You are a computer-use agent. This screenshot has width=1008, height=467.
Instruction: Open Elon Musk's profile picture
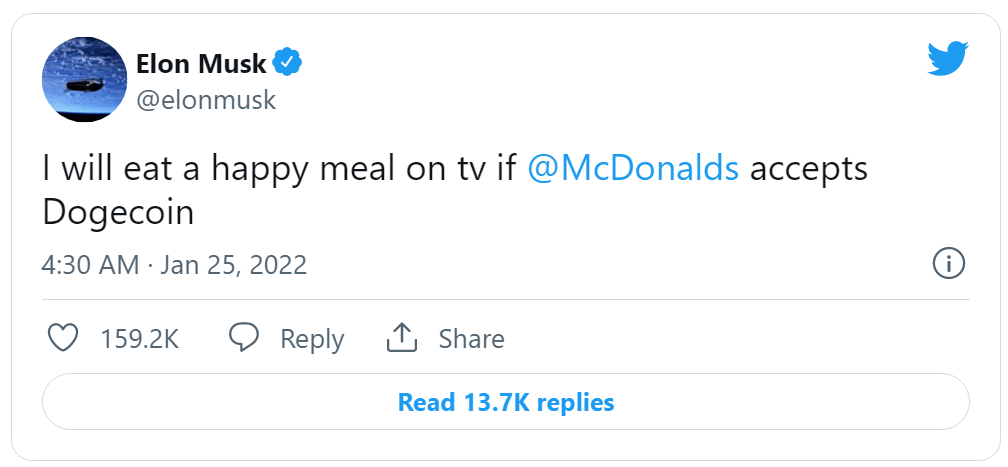[82, 81]
